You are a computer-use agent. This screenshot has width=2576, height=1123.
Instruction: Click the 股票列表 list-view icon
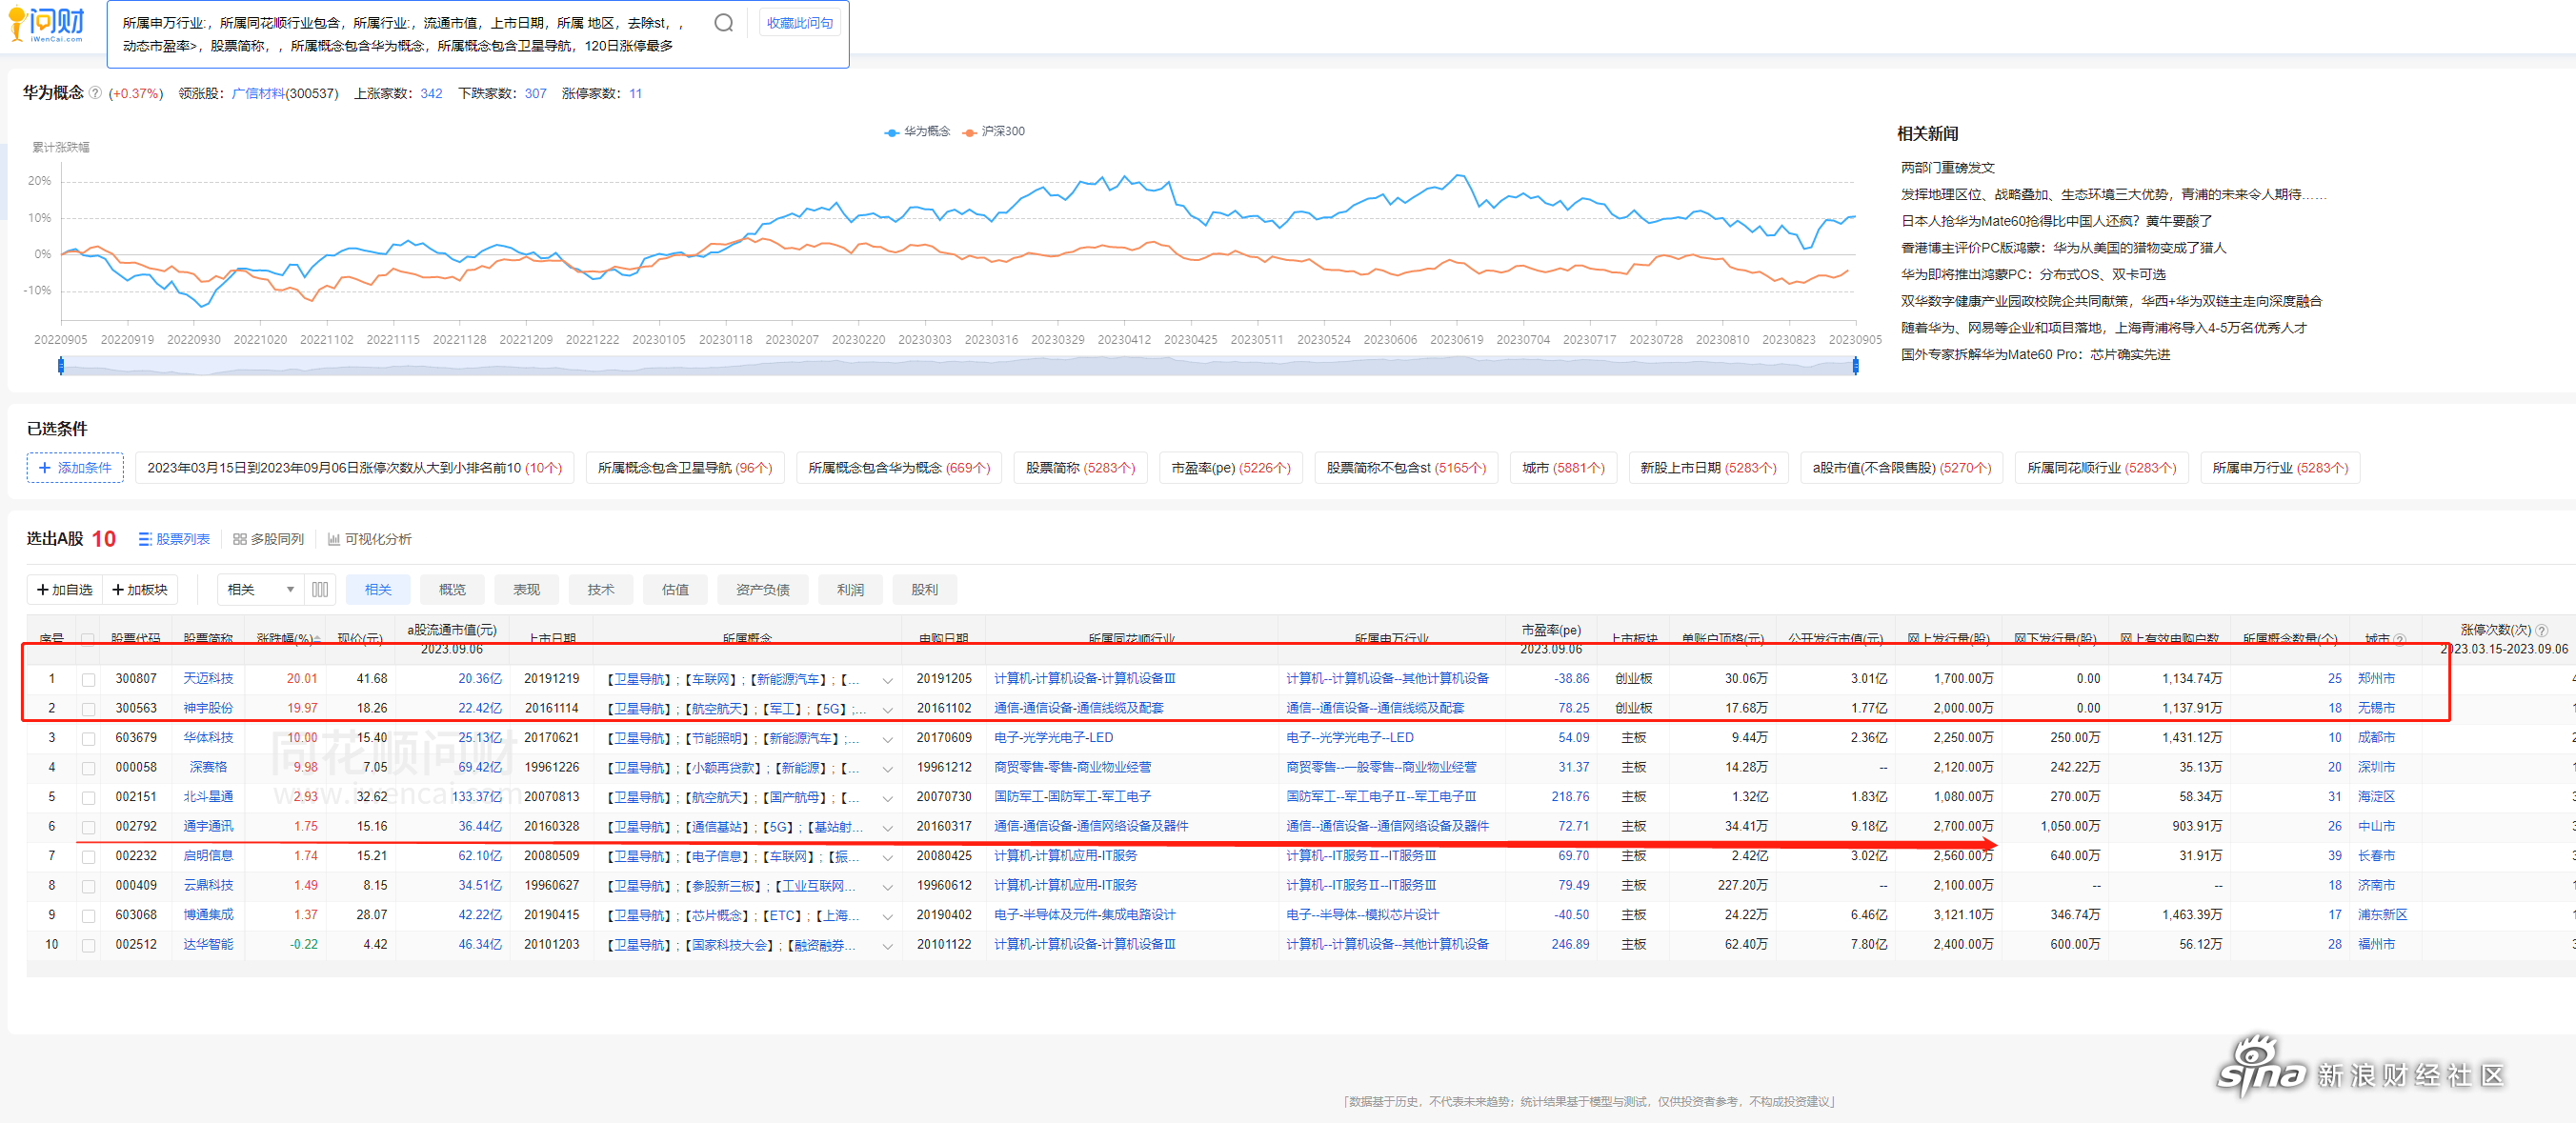[145, 539]
